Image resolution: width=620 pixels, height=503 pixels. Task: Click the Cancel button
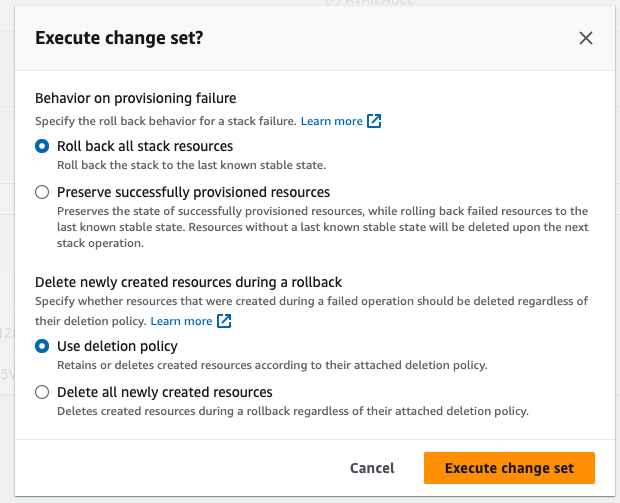click(372, 468)
